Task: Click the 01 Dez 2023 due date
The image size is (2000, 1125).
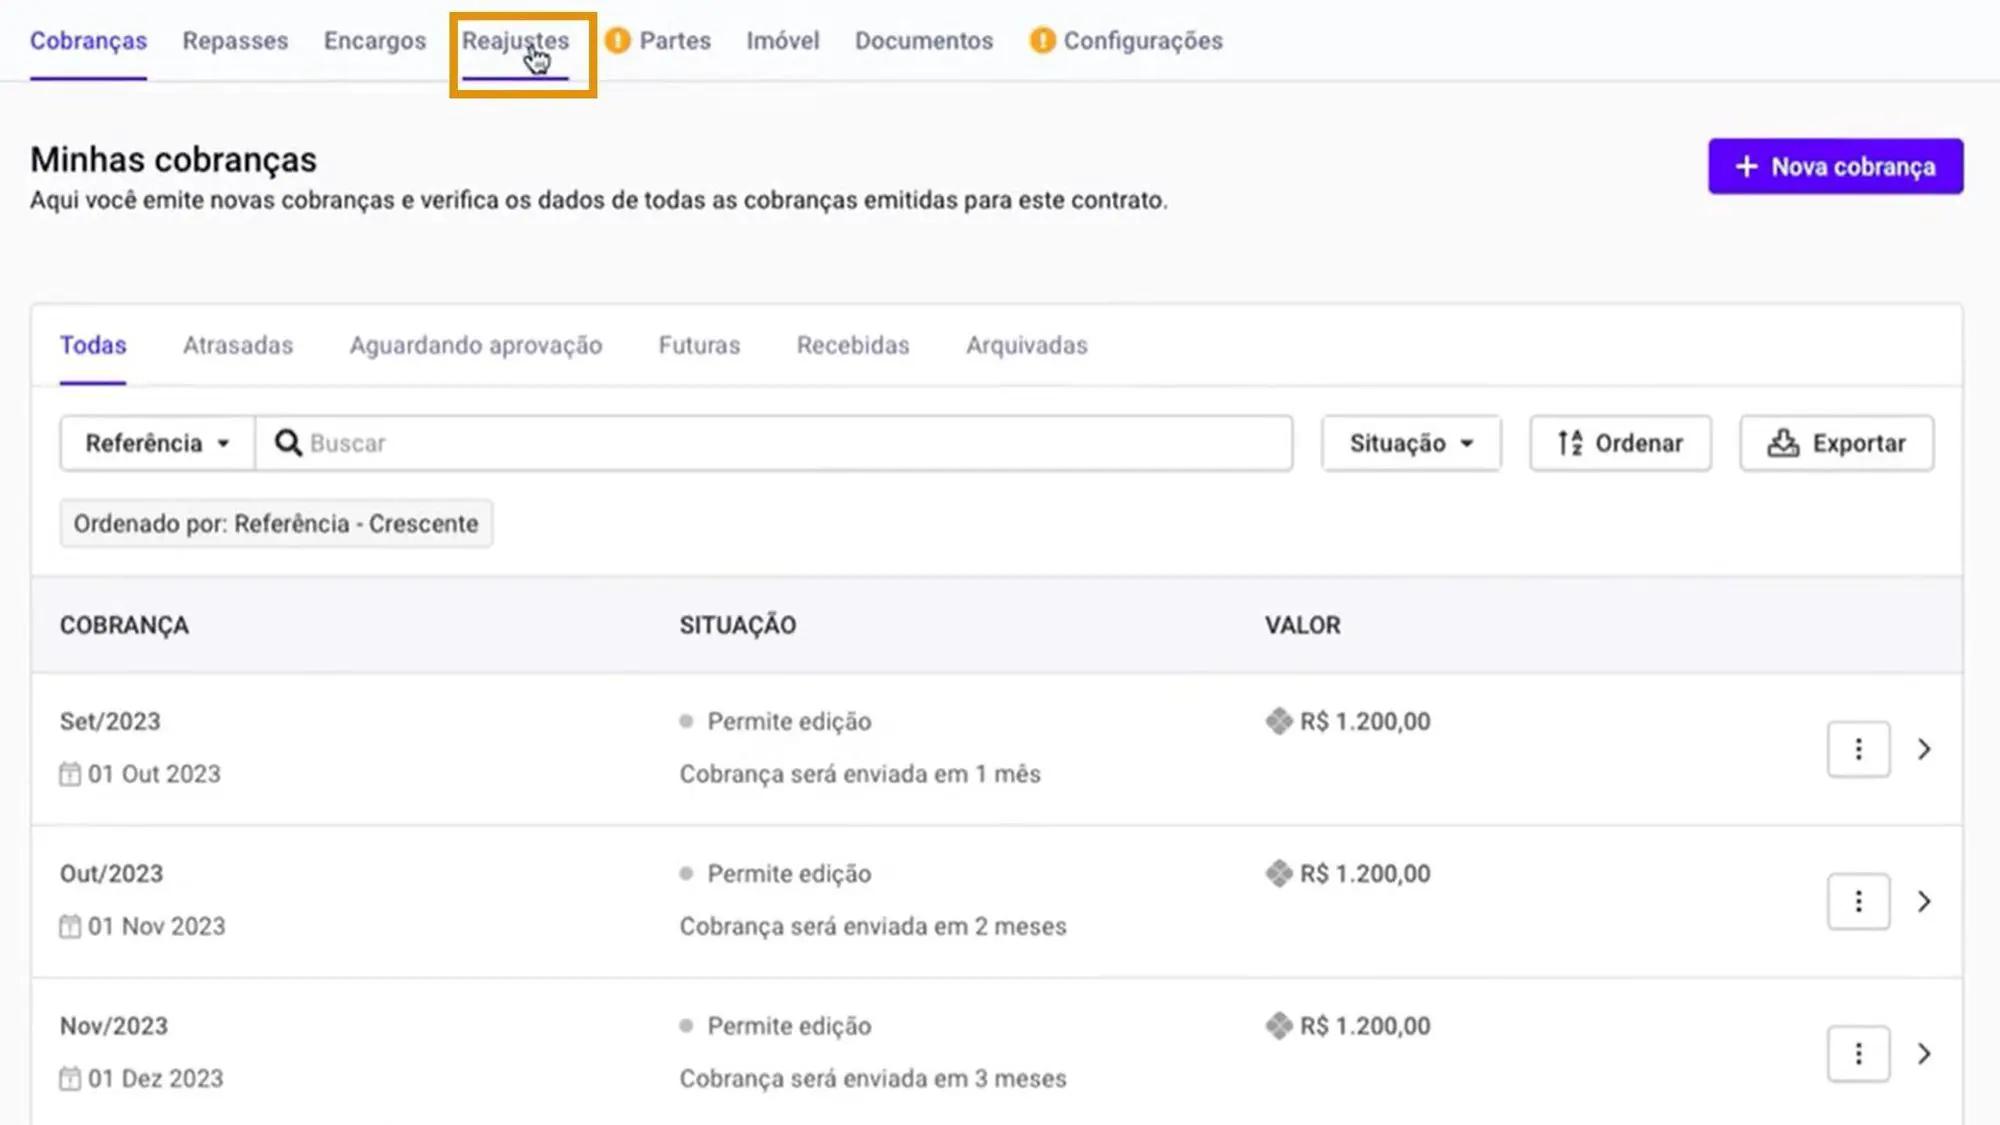Action: (156, 1078)
